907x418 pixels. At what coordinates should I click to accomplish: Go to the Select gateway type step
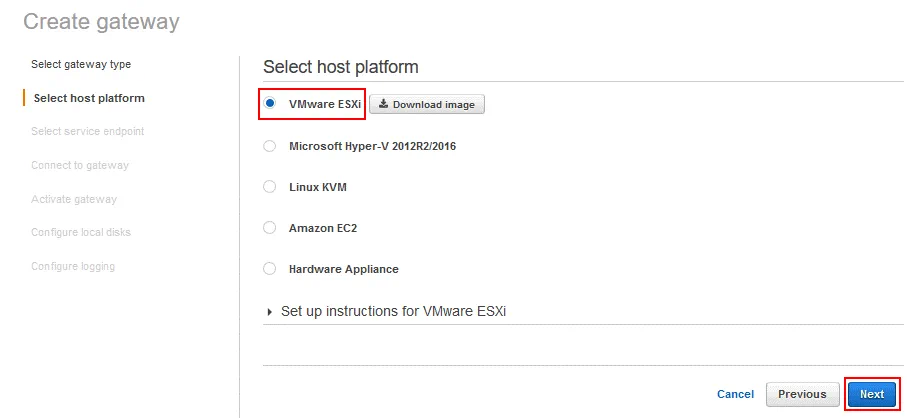81,64
